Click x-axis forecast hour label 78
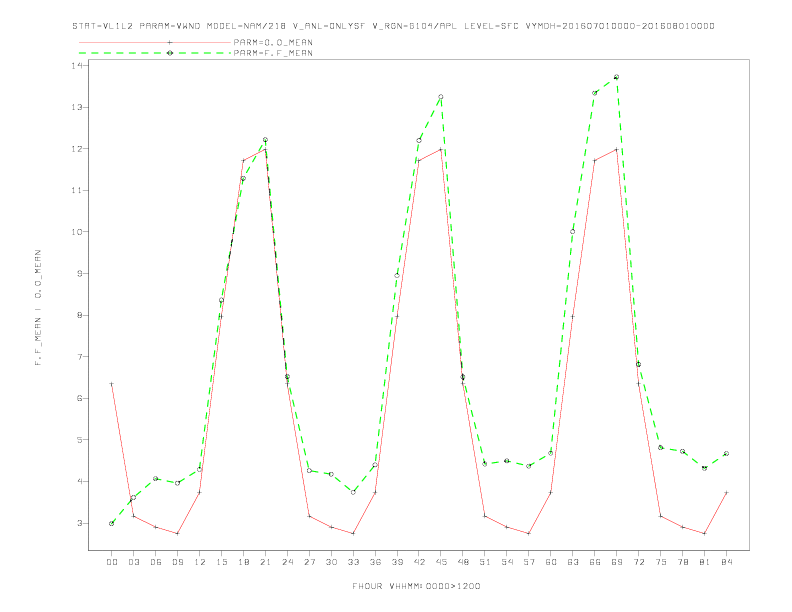 pyautogui.click(x=682, y=562)
